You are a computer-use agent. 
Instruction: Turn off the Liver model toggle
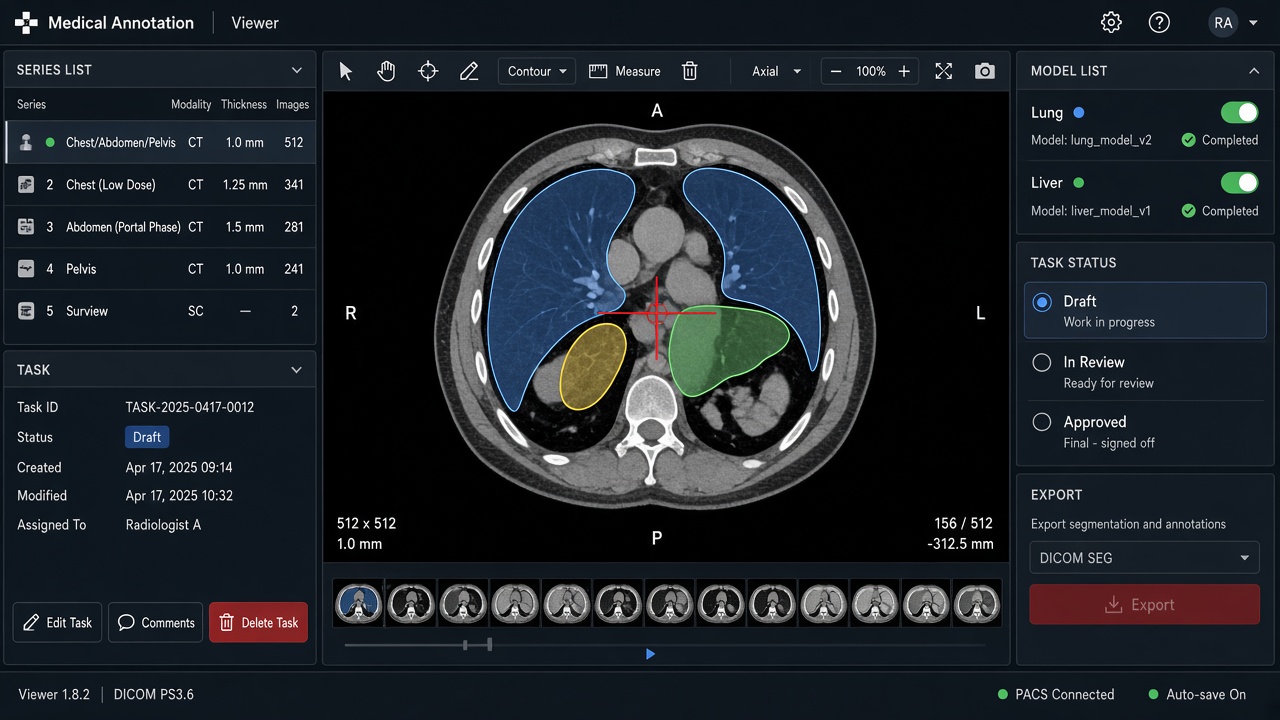[x=1240, y=183]
